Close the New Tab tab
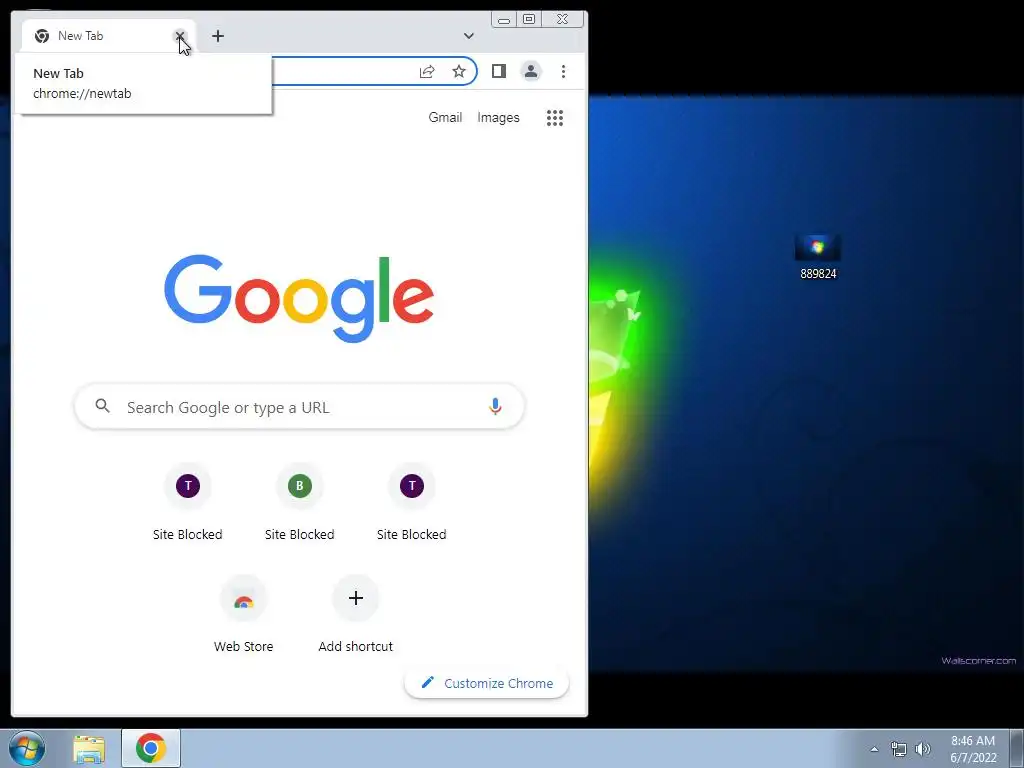This screenshot has width=1024, height=768. coord(180,36)
